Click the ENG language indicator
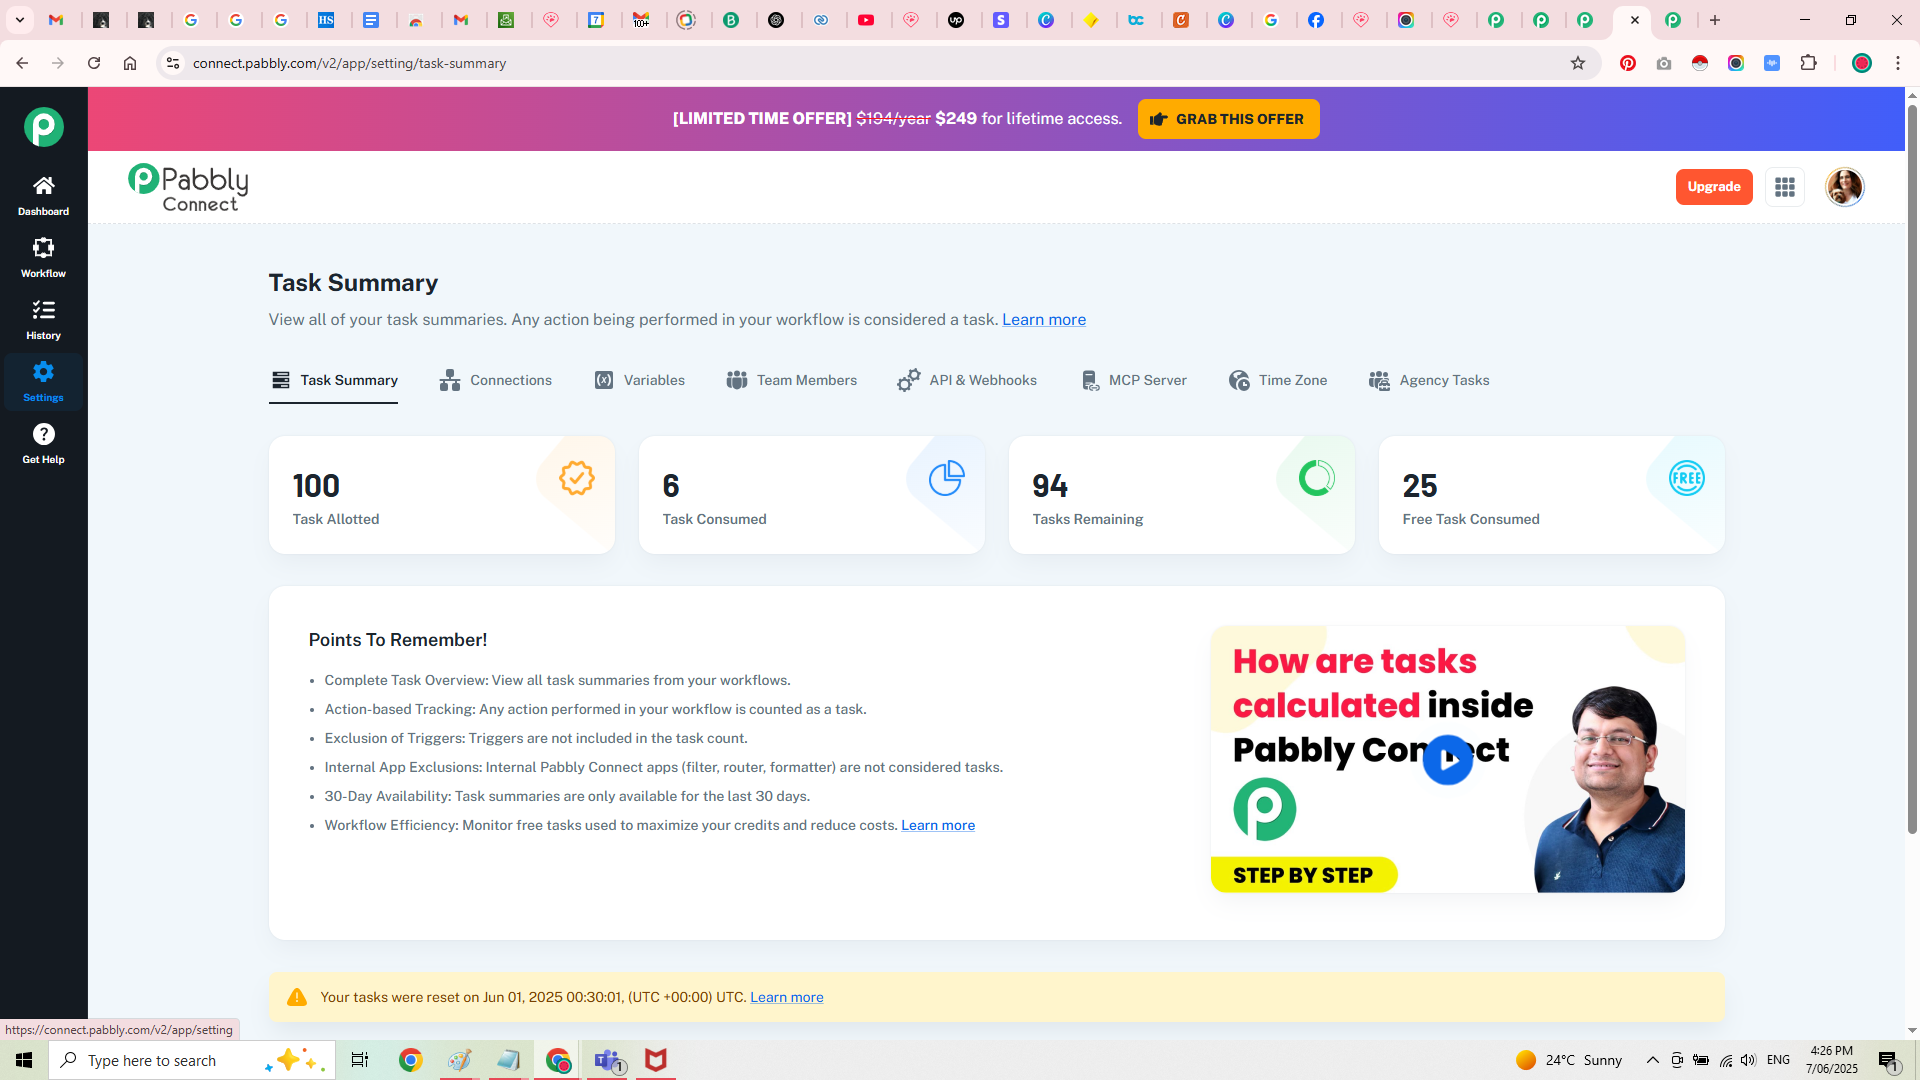Image resolution: width=1920 pixels, height=1080 pixels. (1778, 1060)
